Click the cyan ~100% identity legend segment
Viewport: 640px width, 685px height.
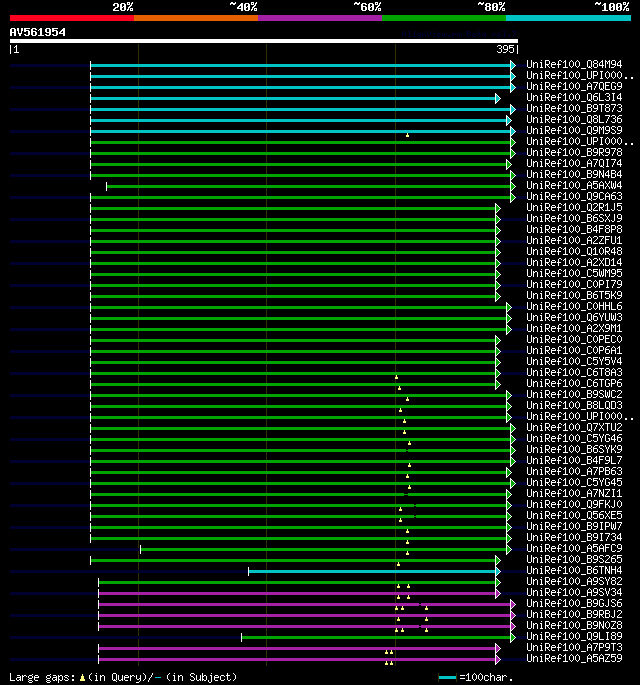coord(568,18)
